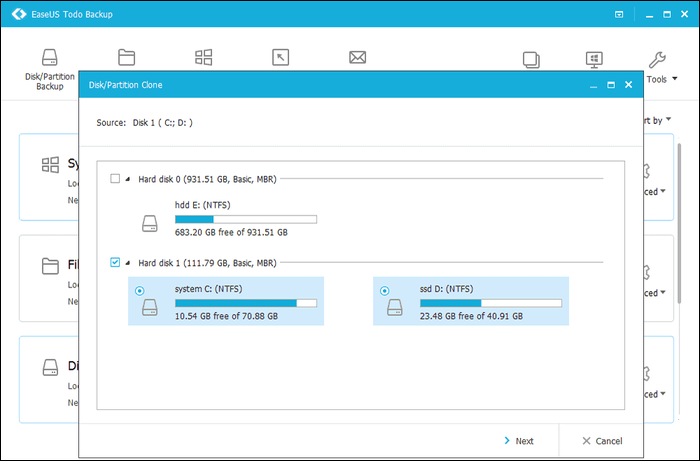This screenshot has height=461, width=700.
Task: Cancel the Disk/Partition Clone dialog
Action: click(602, 441)
